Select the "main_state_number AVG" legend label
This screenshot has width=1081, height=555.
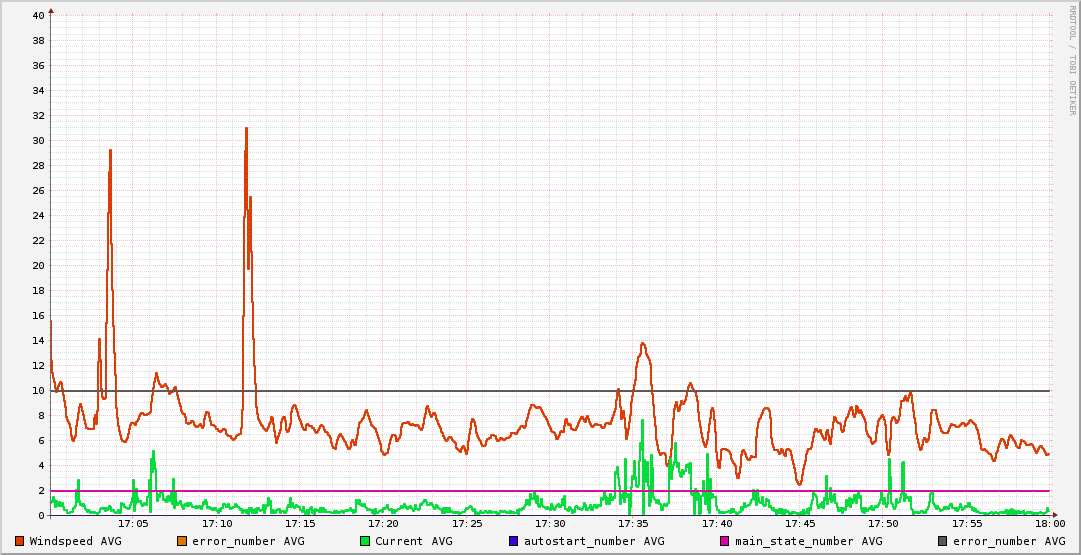pyautogui.click(x=809, y=541)
